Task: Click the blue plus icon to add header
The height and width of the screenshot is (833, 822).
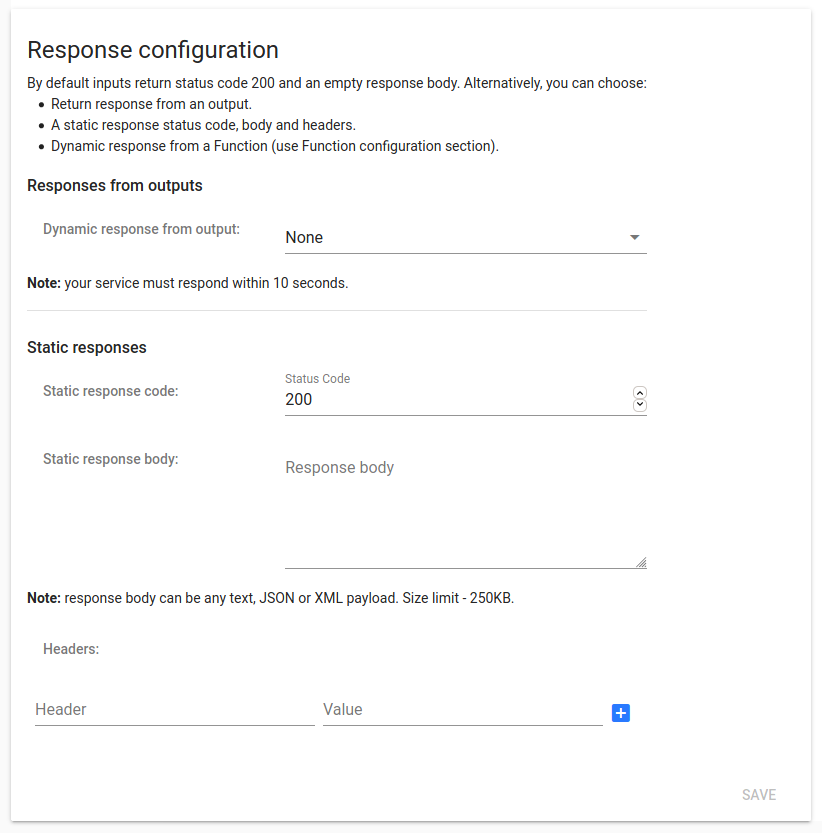Action: [x=621, y=712]
